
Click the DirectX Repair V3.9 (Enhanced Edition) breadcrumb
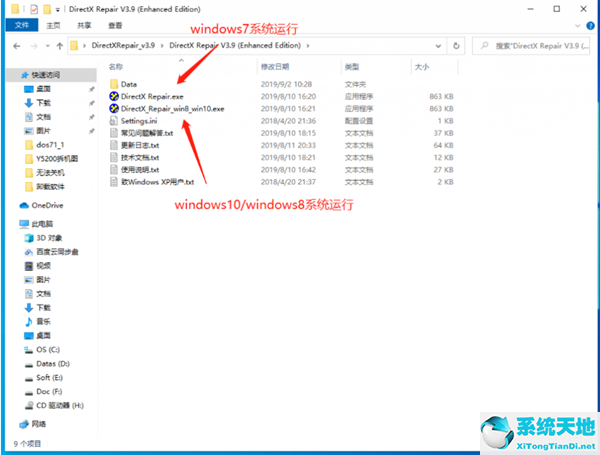point(235,46)
